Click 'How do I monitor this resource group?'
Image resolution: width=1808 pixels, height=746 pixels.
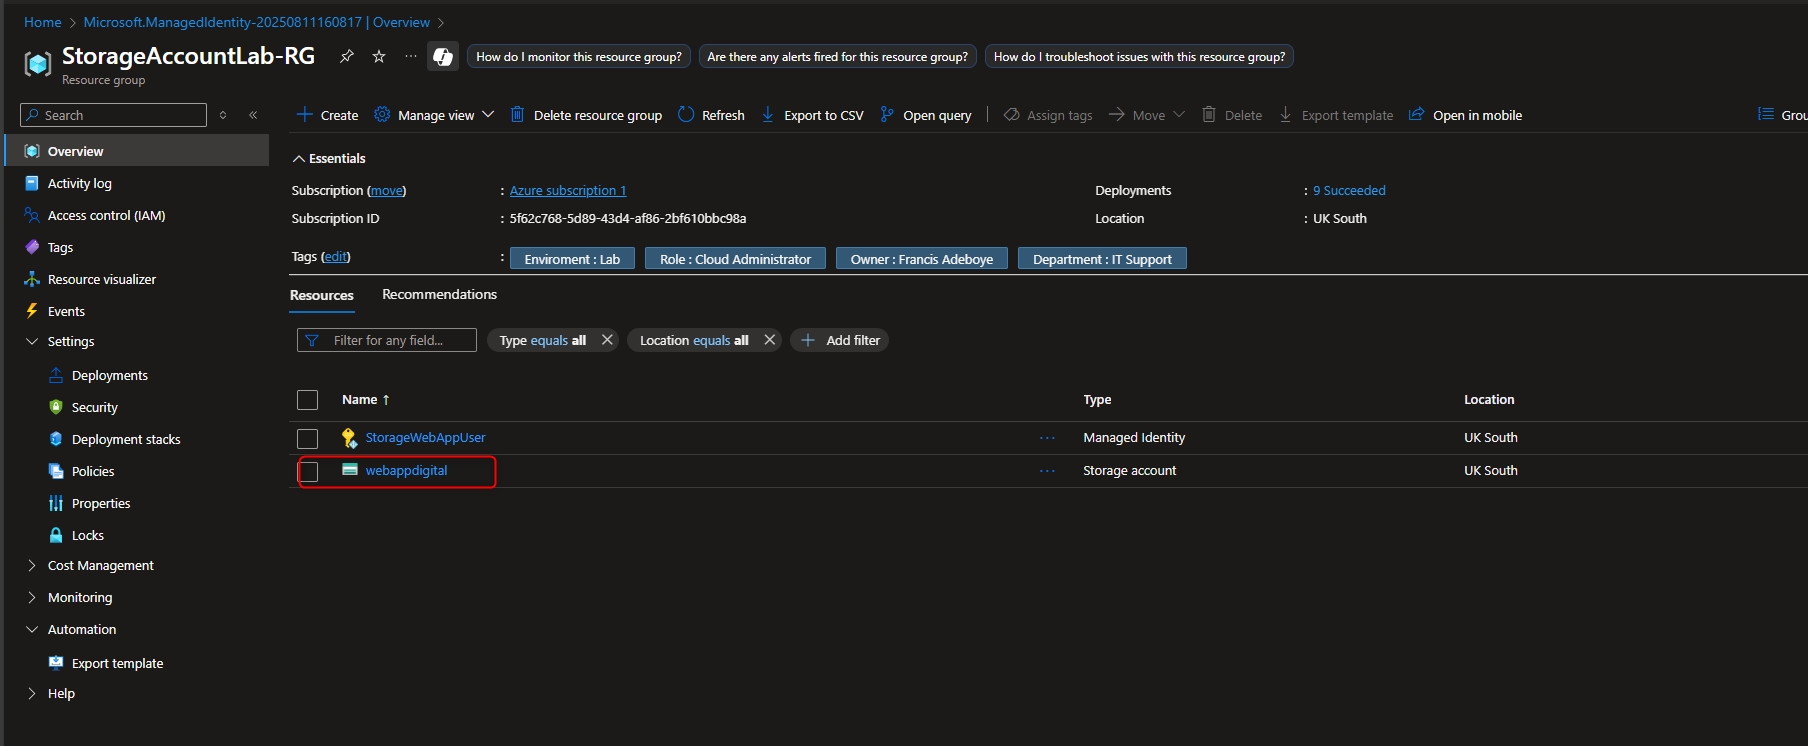[x=579, y=57]
